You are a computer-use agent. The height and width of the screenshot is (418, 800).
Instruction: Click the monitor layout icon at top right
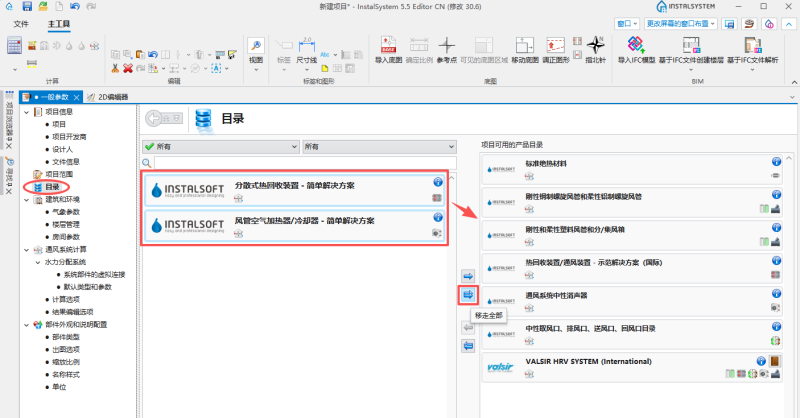730,24
